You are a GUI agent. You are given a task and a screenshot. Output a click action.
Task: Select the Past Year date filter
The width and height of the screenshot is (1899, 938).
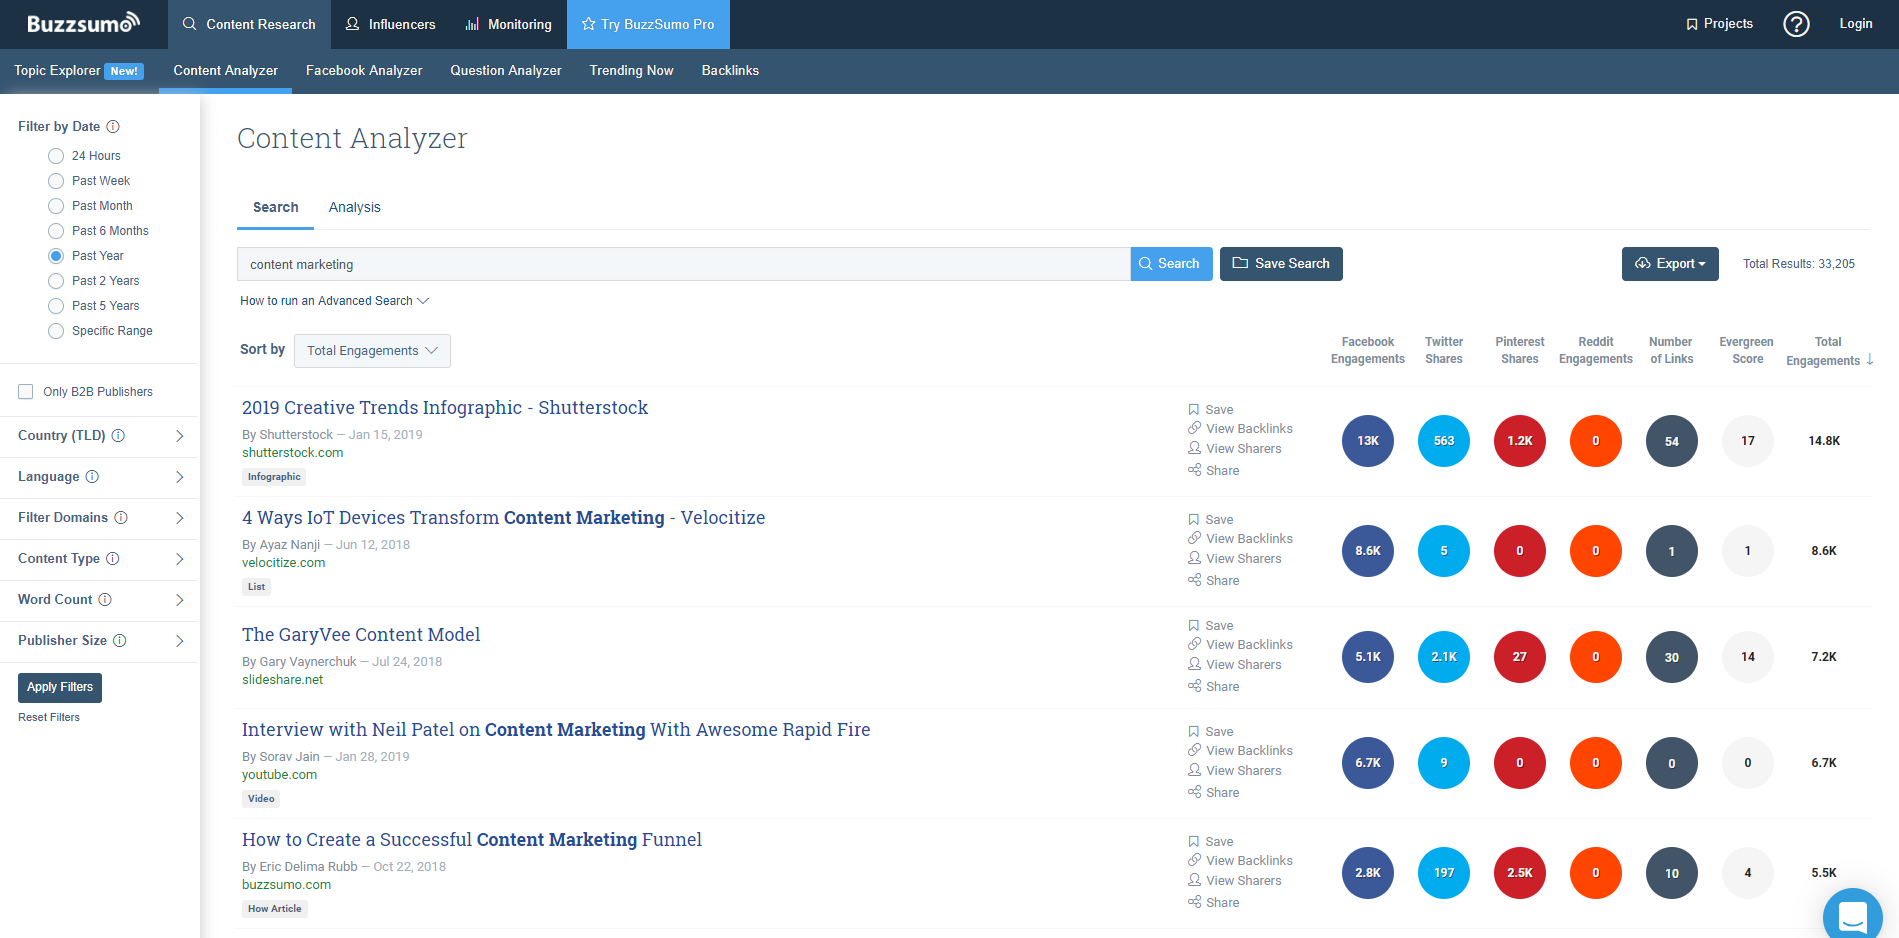point(56,256)
